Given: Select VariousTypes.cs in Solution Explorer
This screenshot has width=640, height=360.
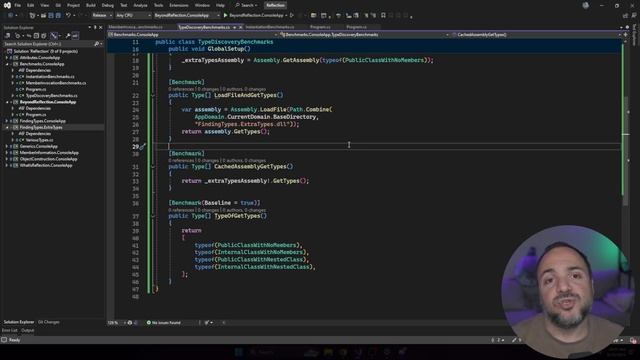Looking at the screenshot, I should tap(39, 140).
